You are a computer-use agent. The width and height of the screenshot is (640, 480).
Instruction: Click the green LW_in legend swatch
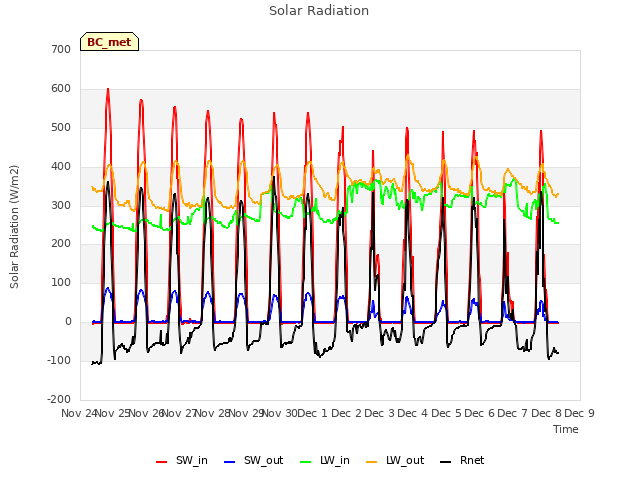pyautogui.click(x=306, y=462)
